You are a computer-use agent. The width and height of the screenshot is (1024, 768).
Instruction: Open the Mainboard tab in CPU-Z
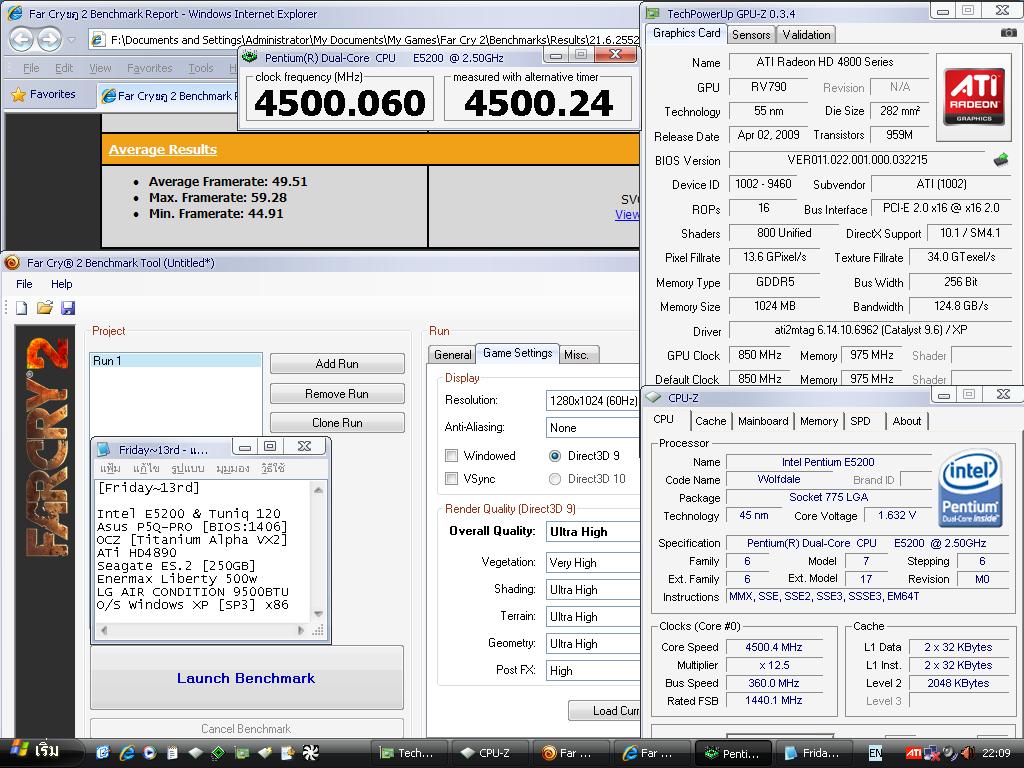[763, 421]
